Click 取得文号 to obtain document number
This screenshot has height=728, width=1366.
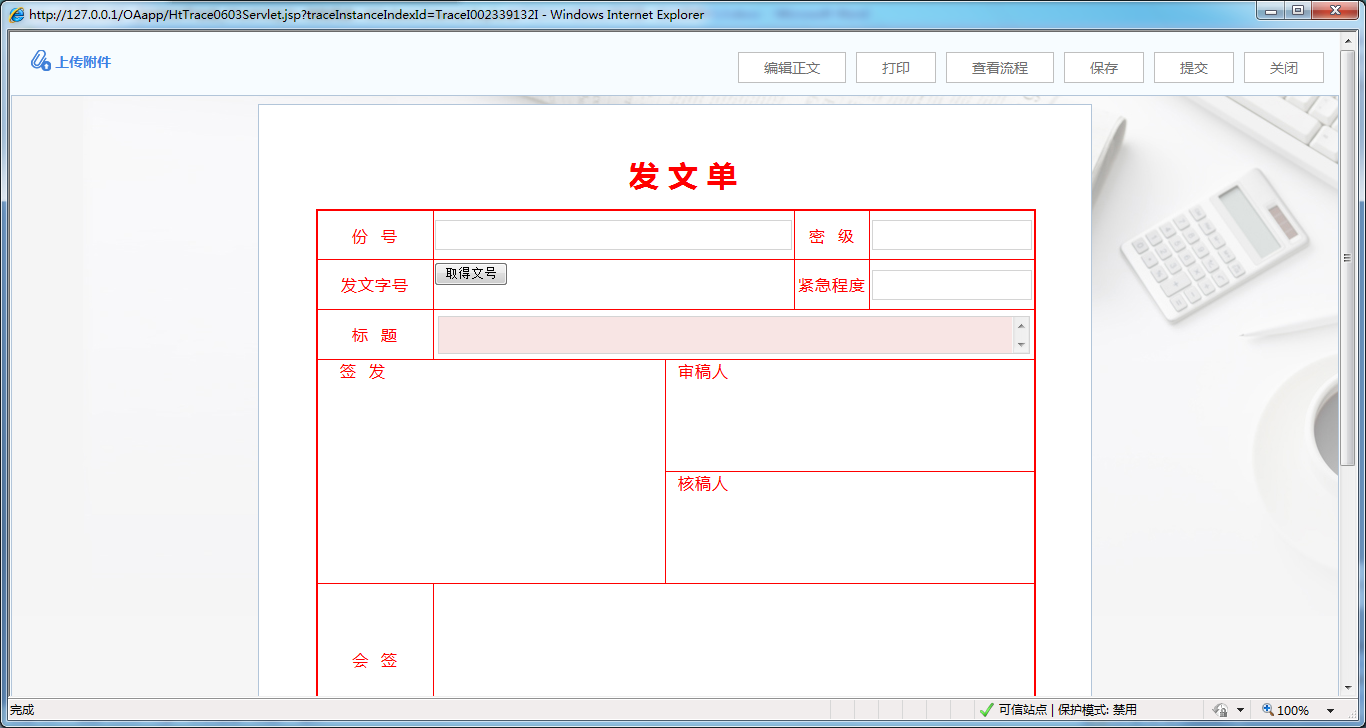click(471, 273)
